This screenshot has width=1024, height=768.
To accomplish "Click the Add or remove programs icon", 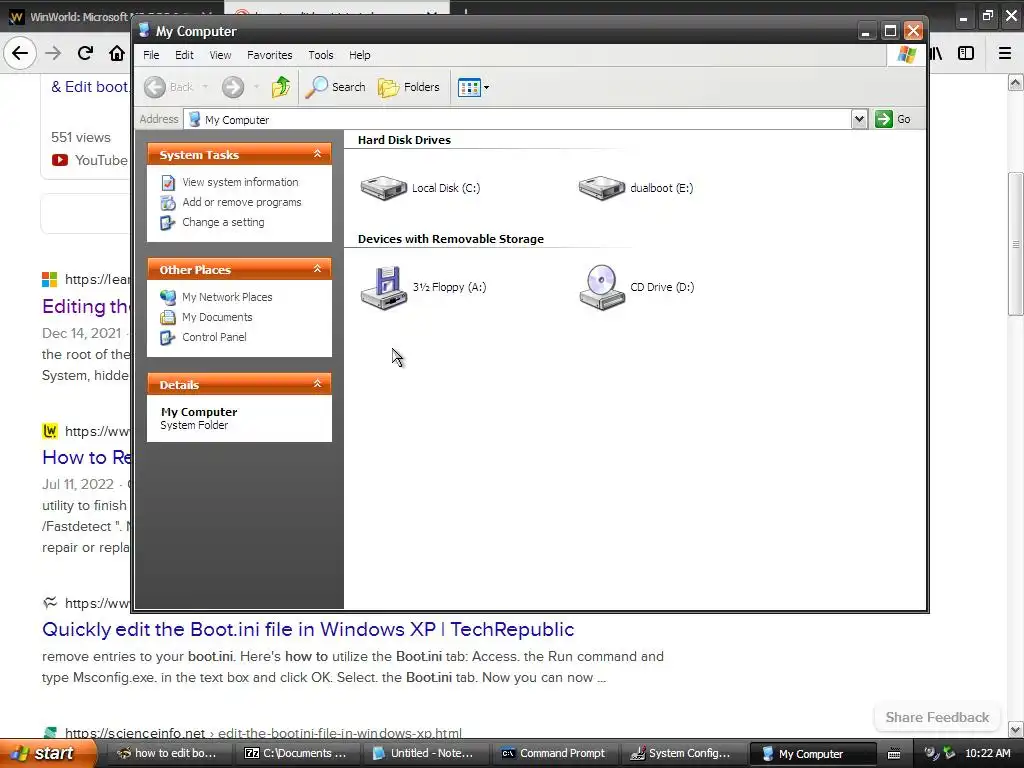I will click(168, 203).
